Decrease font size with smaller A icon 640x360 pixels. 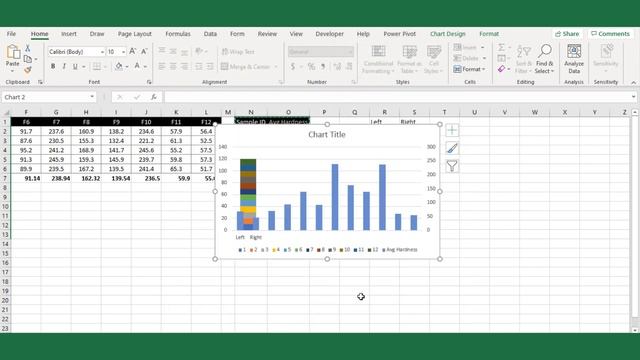pyautogui.click(x=144, y=51)
